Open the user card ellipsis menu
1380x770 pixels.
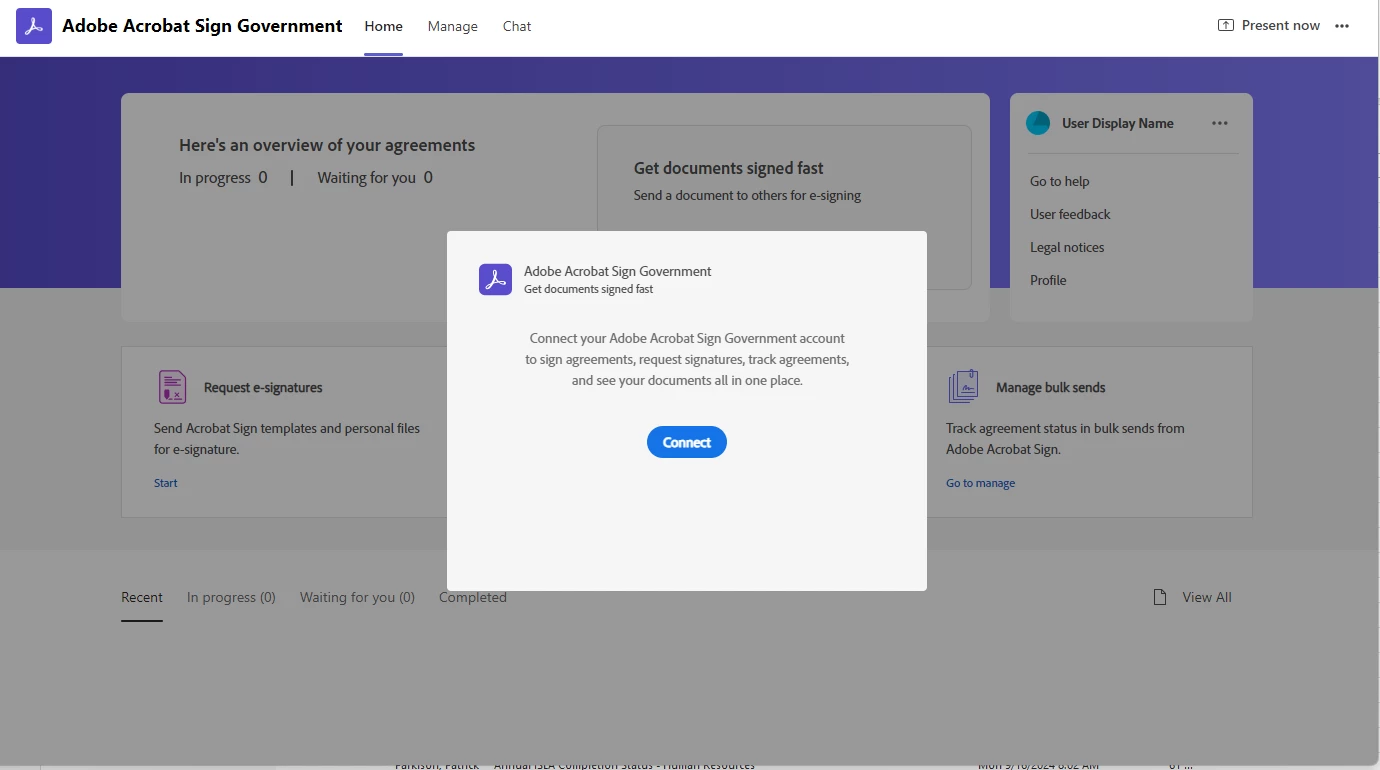pos(1220,123)
